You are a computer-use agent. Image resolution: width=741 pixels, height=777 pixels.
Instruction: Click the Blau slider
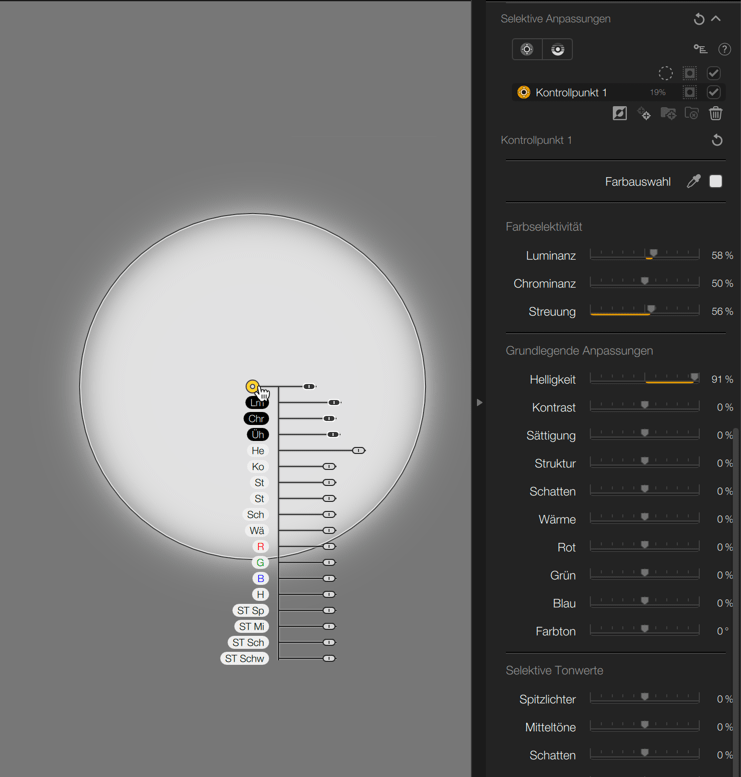tap(644, 603)
